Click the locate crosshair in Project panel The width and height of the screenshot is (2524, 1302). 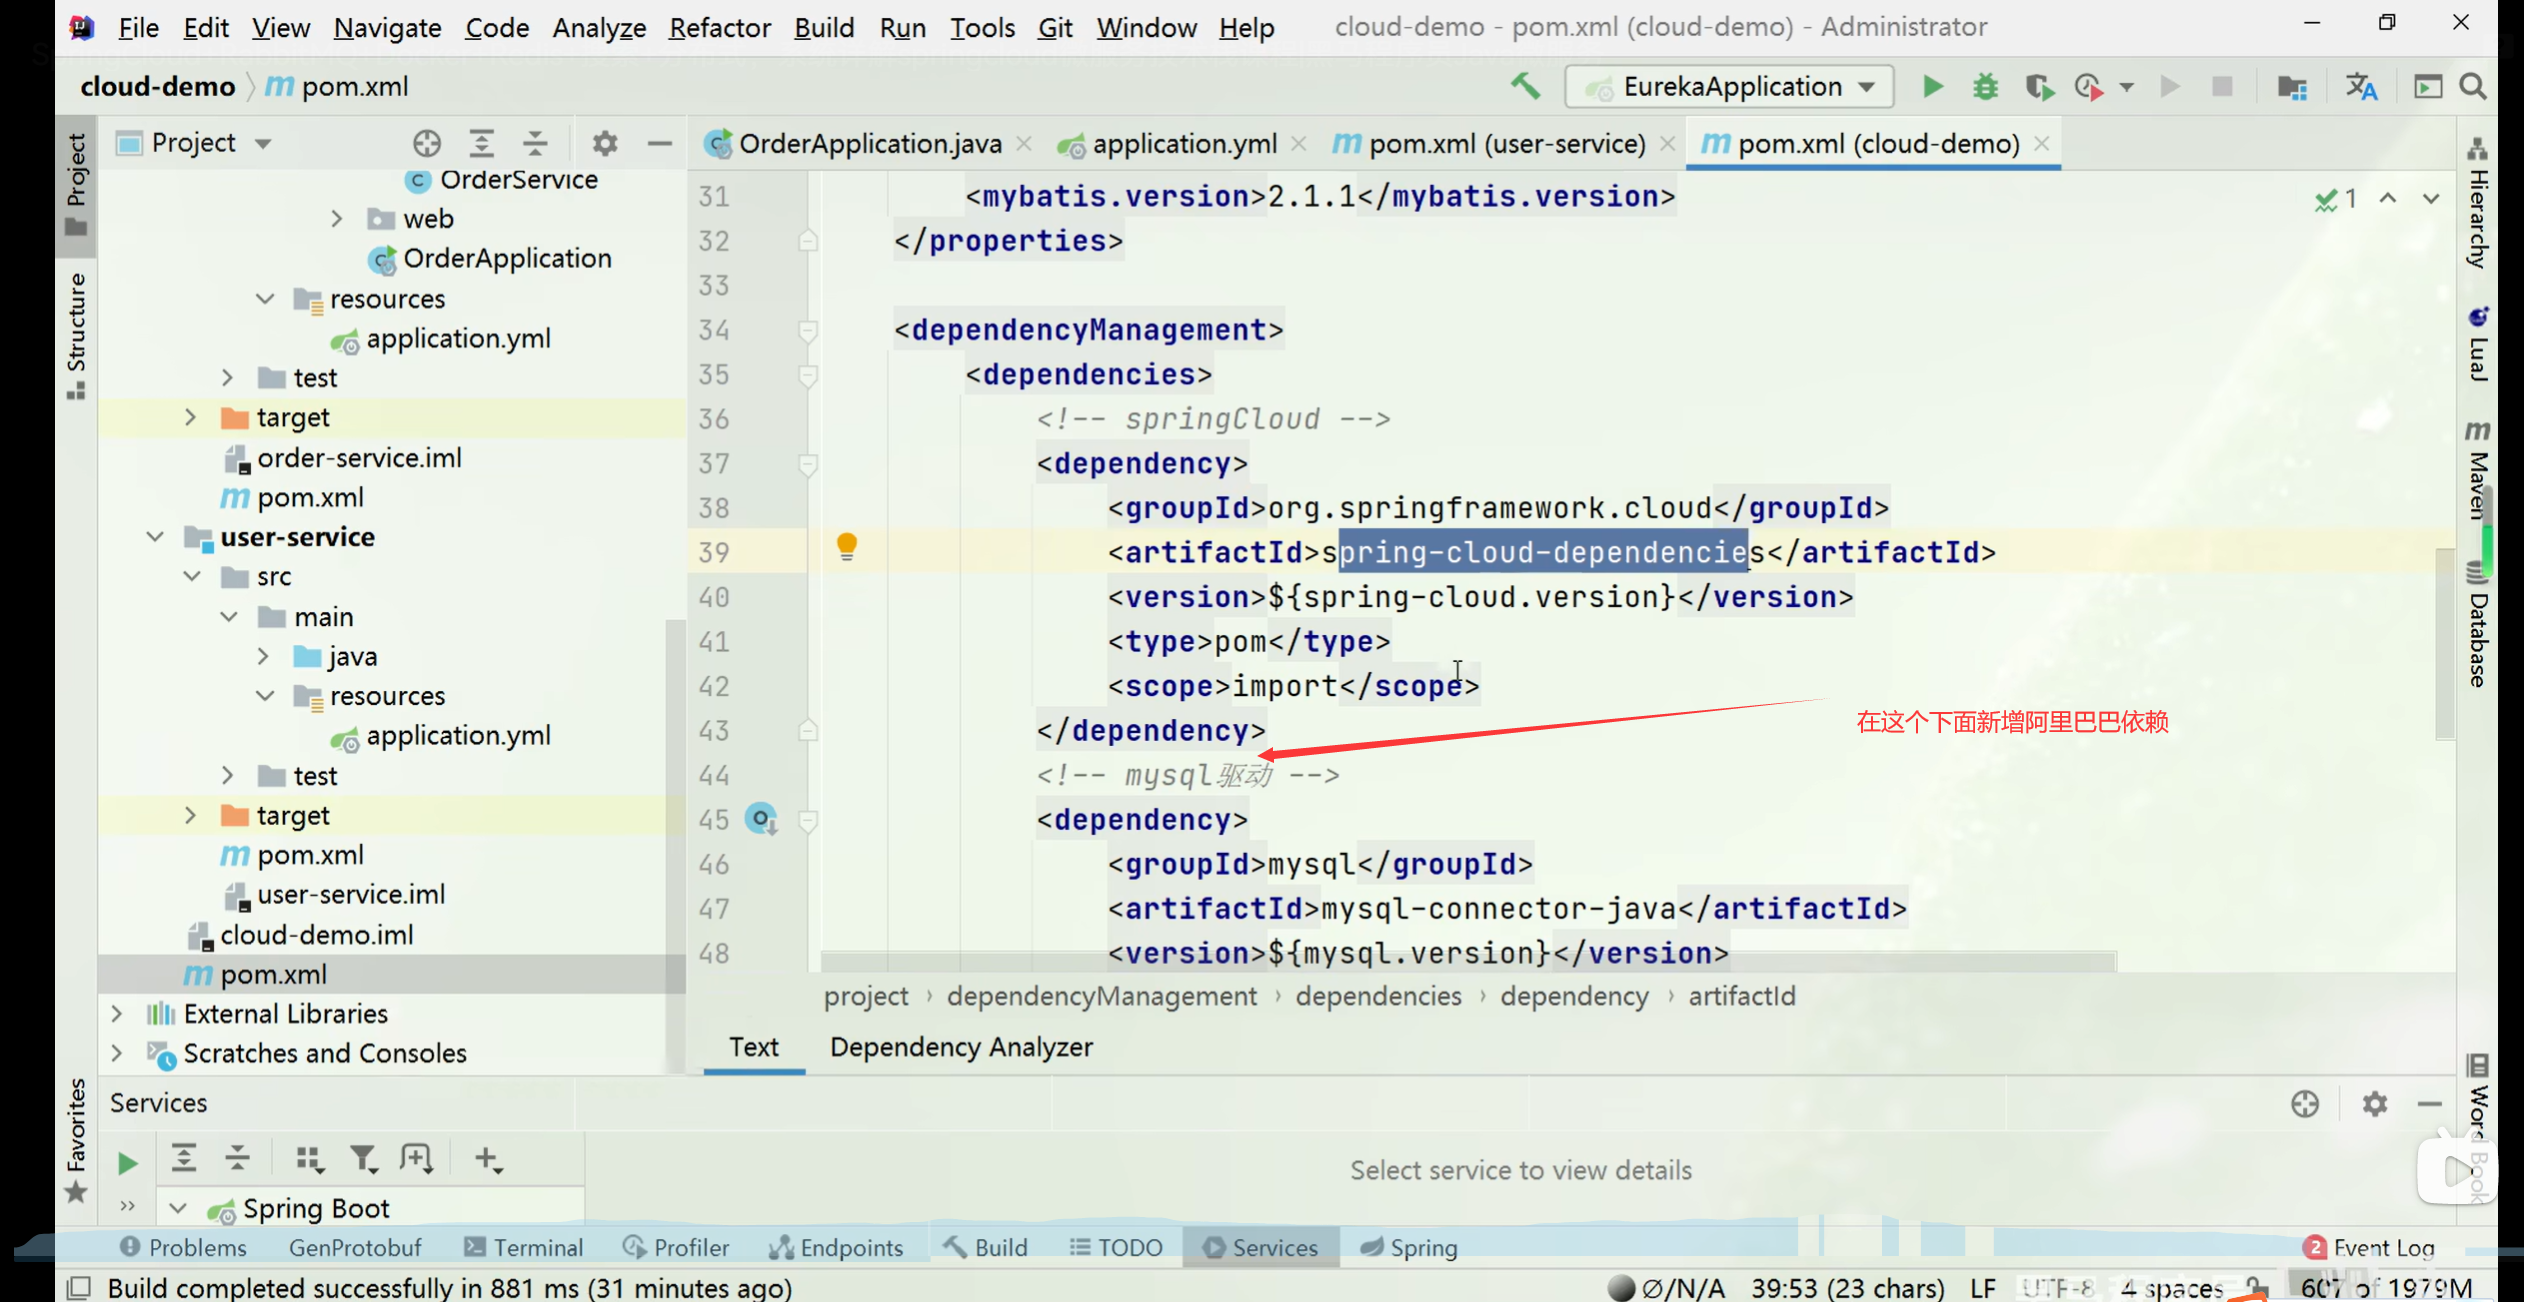coord(427,143)
